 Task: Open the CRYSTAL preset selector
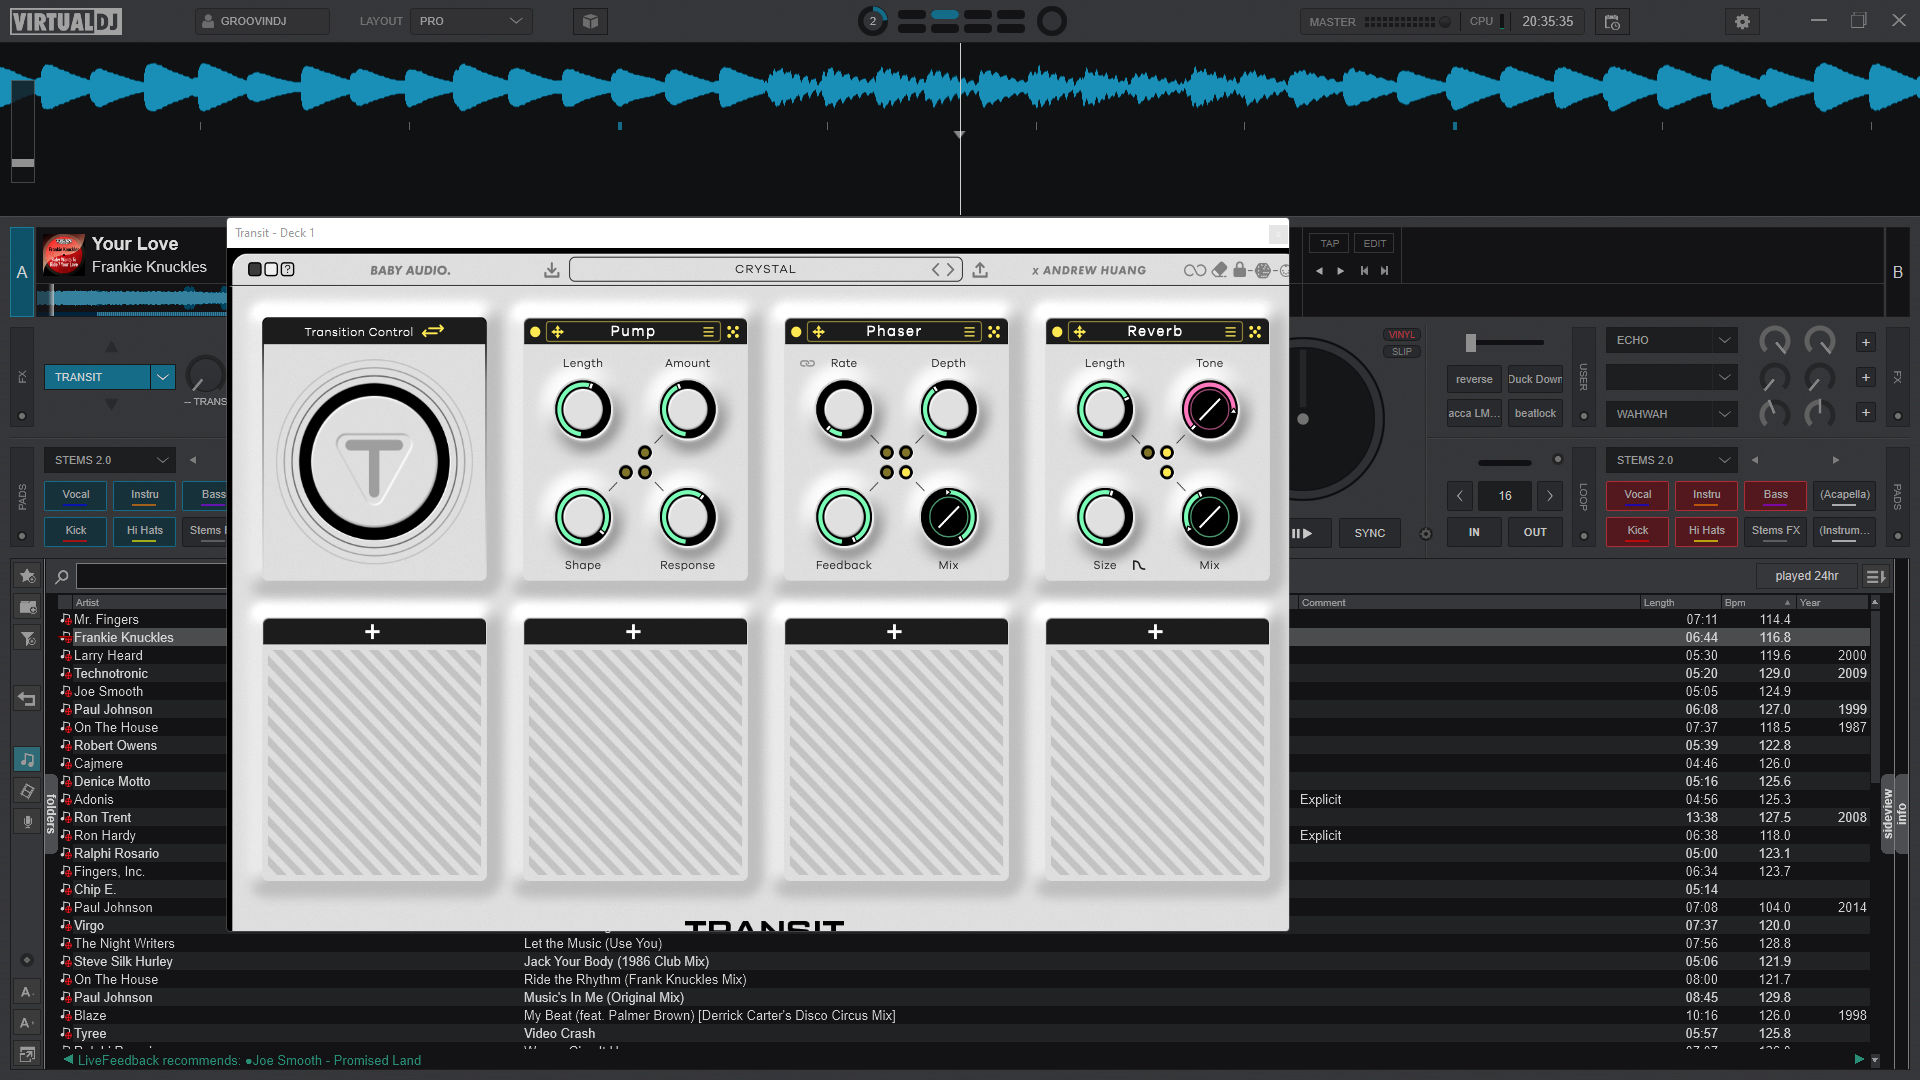765,269
